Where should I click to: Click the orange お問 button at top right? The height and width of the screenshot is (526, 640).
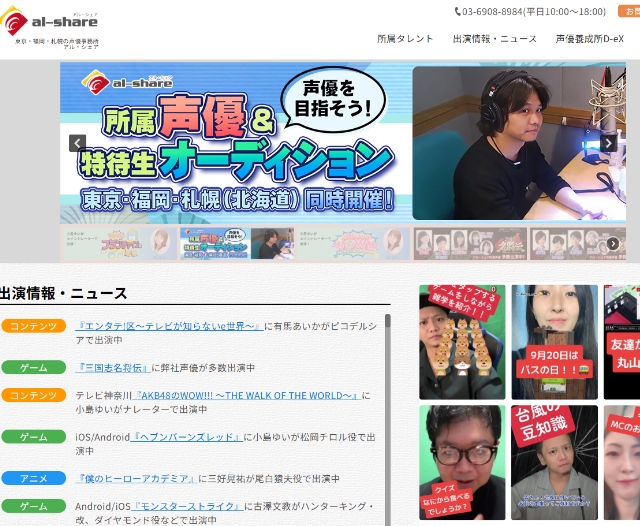click(630, 11)
